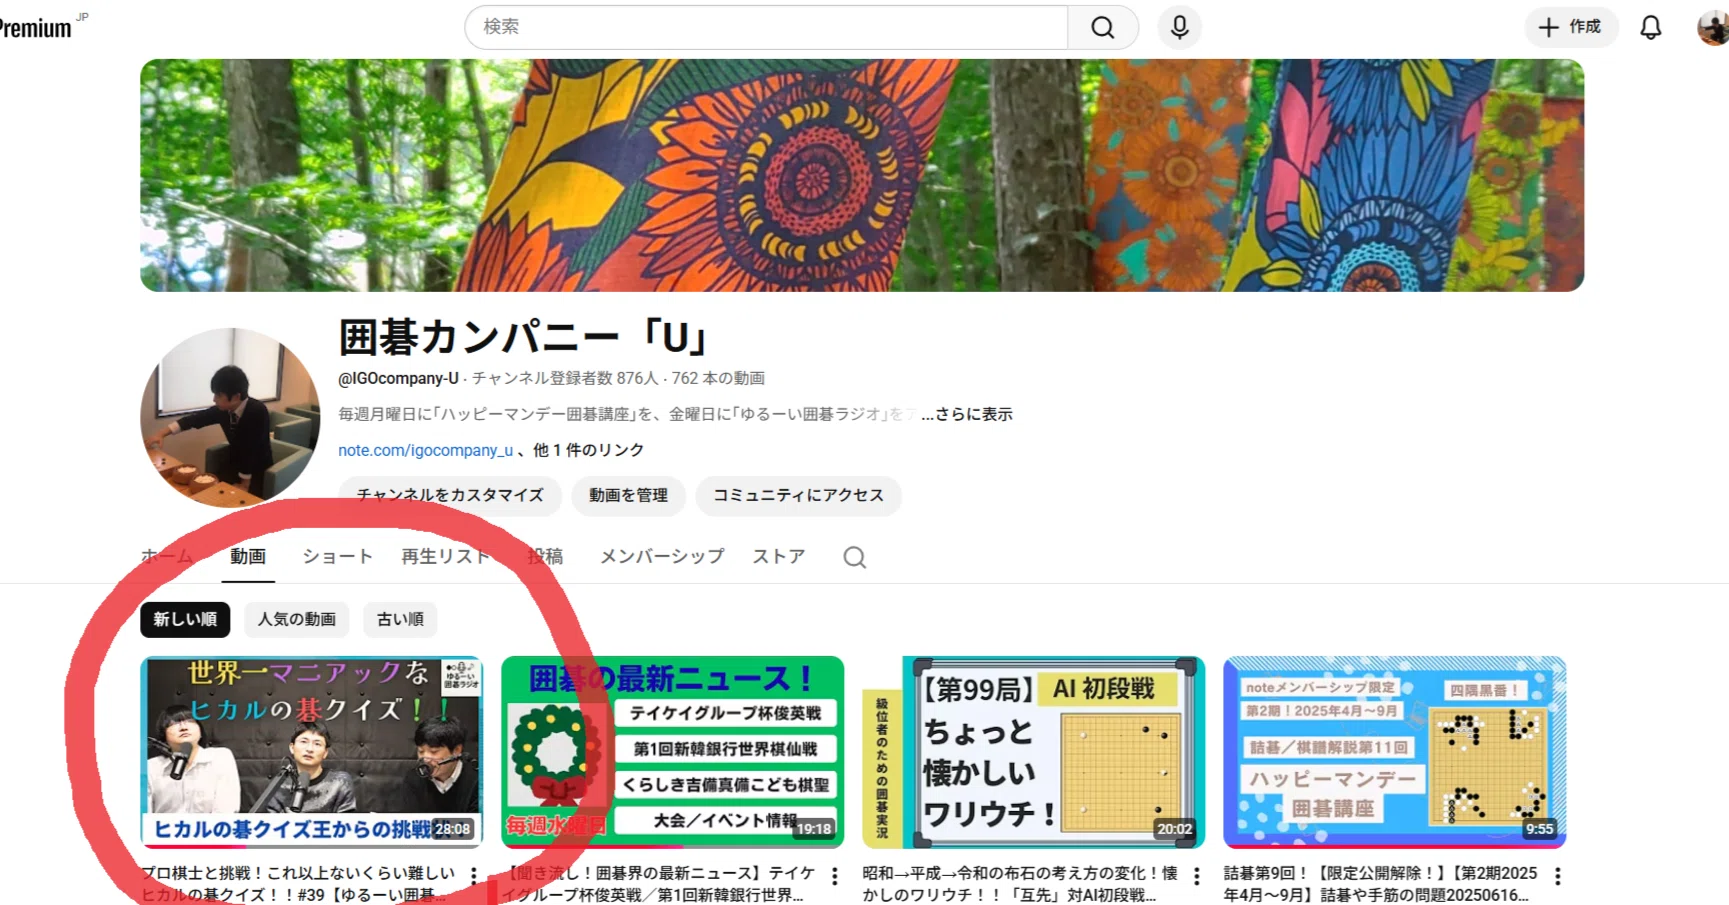This screenshot has width=1729, height=905.
Task: Click チャンネルをカスタマイズ button
Action: 450,495
